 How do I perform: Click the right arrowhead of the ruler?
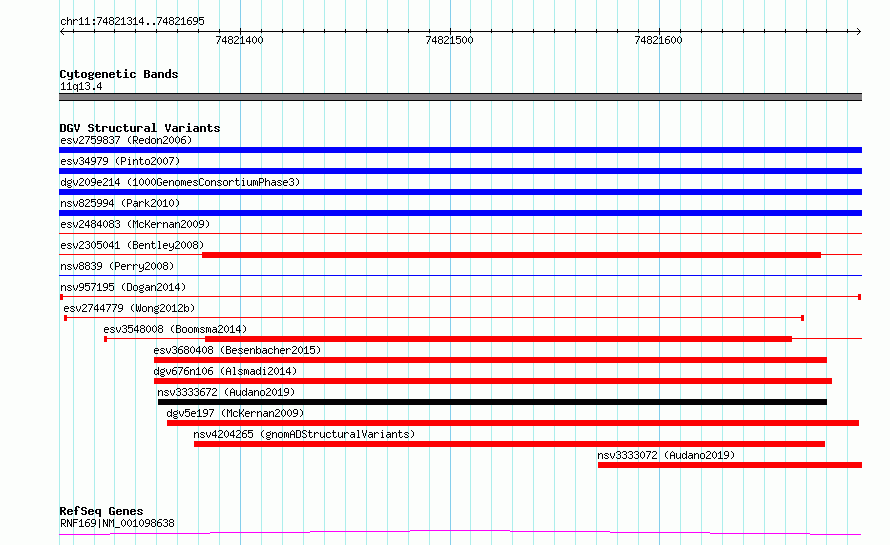859,31
